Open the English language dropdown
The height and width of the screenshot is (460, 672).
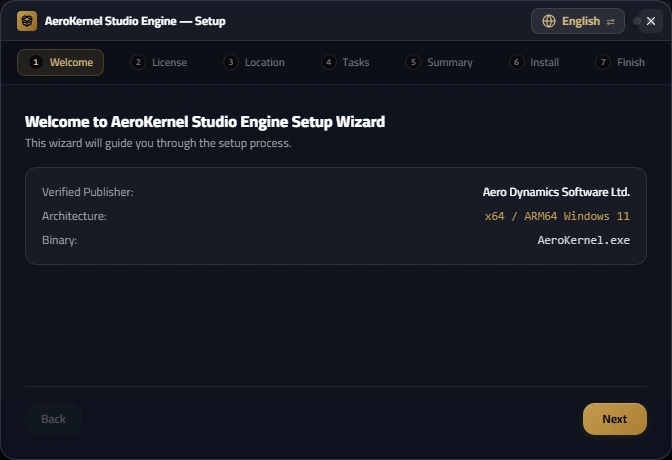(577, 21)
